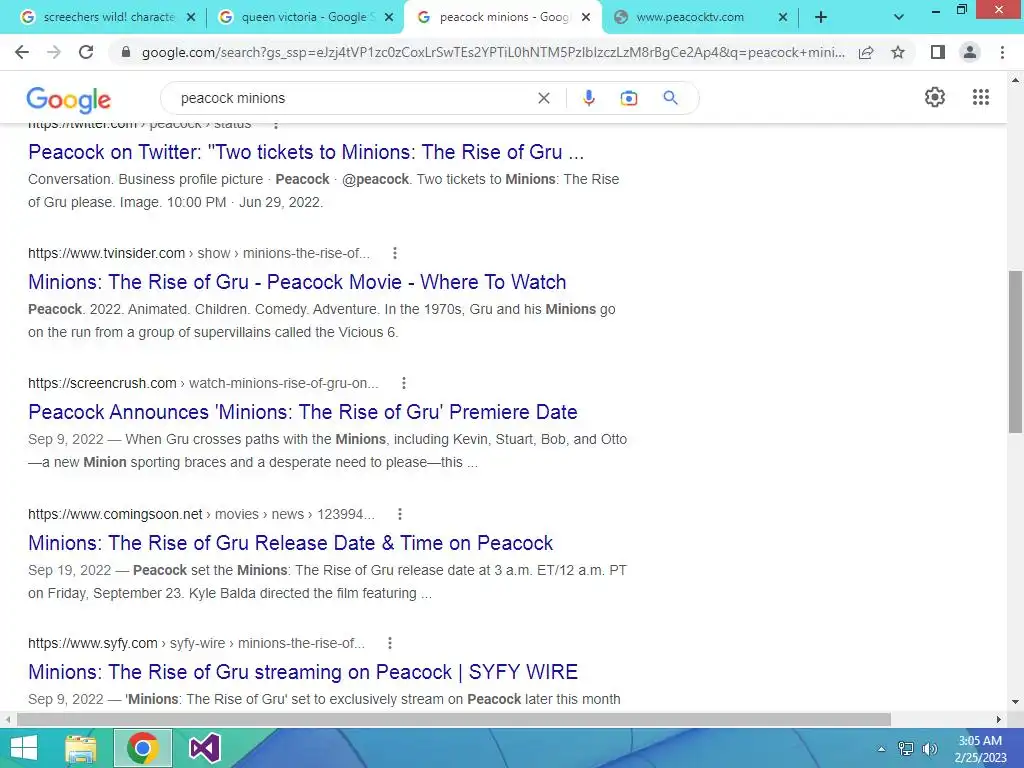The image size is (1024, 768).
Task: Show hidden system tray icons
Action: (x=882, y=749)
